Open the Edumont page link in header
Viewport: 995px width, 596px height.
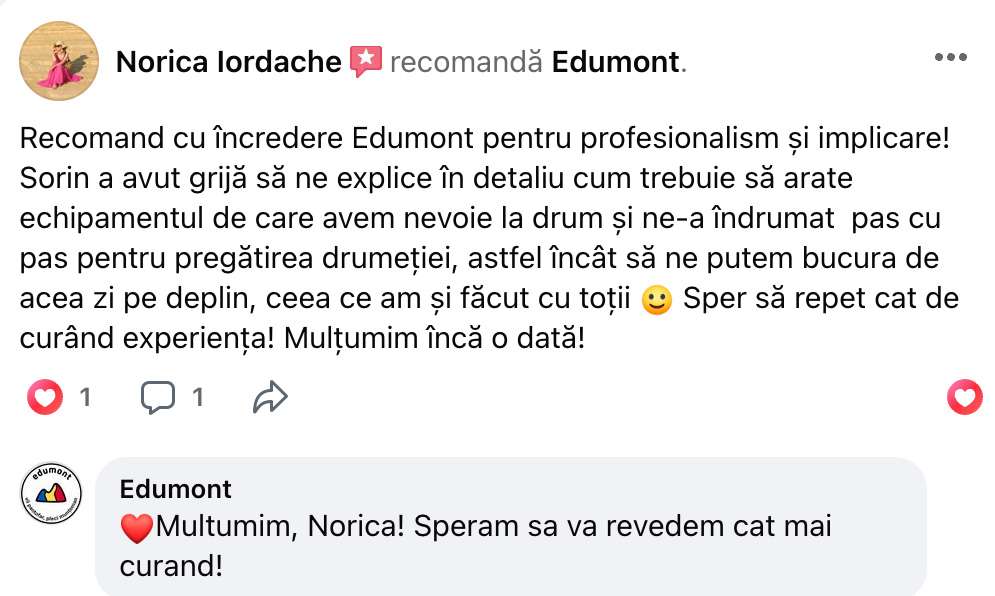(615, 62)
